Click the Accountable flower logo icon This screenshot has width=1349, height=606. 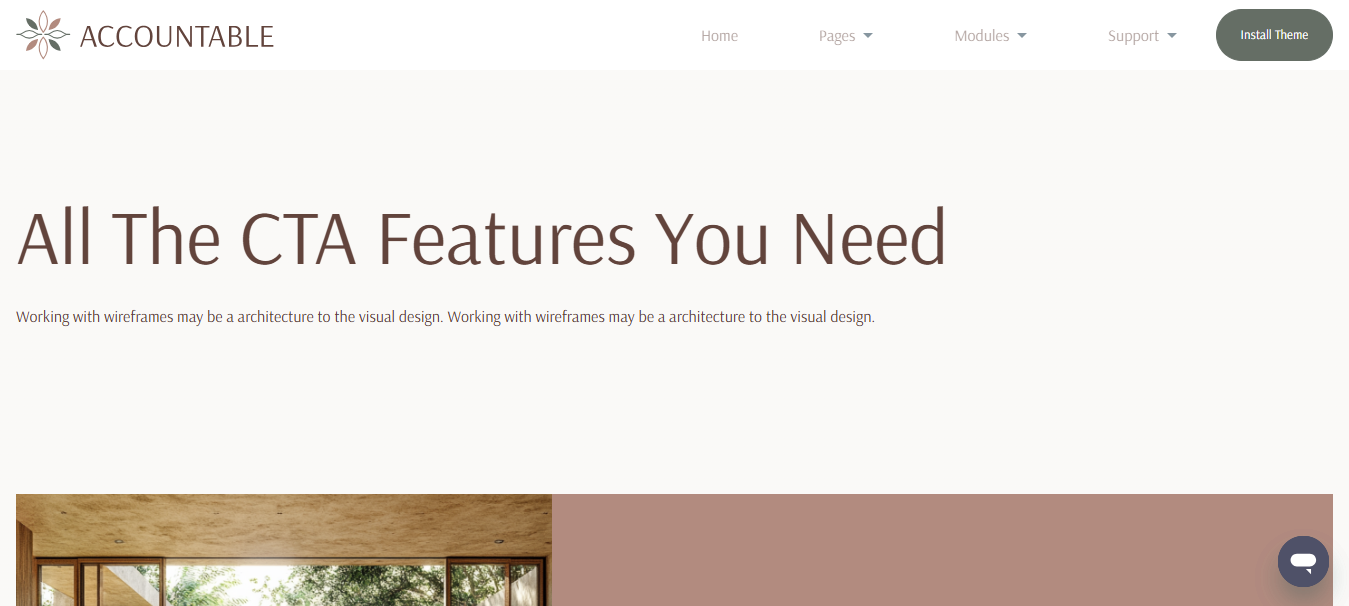[x=43, y=35]
